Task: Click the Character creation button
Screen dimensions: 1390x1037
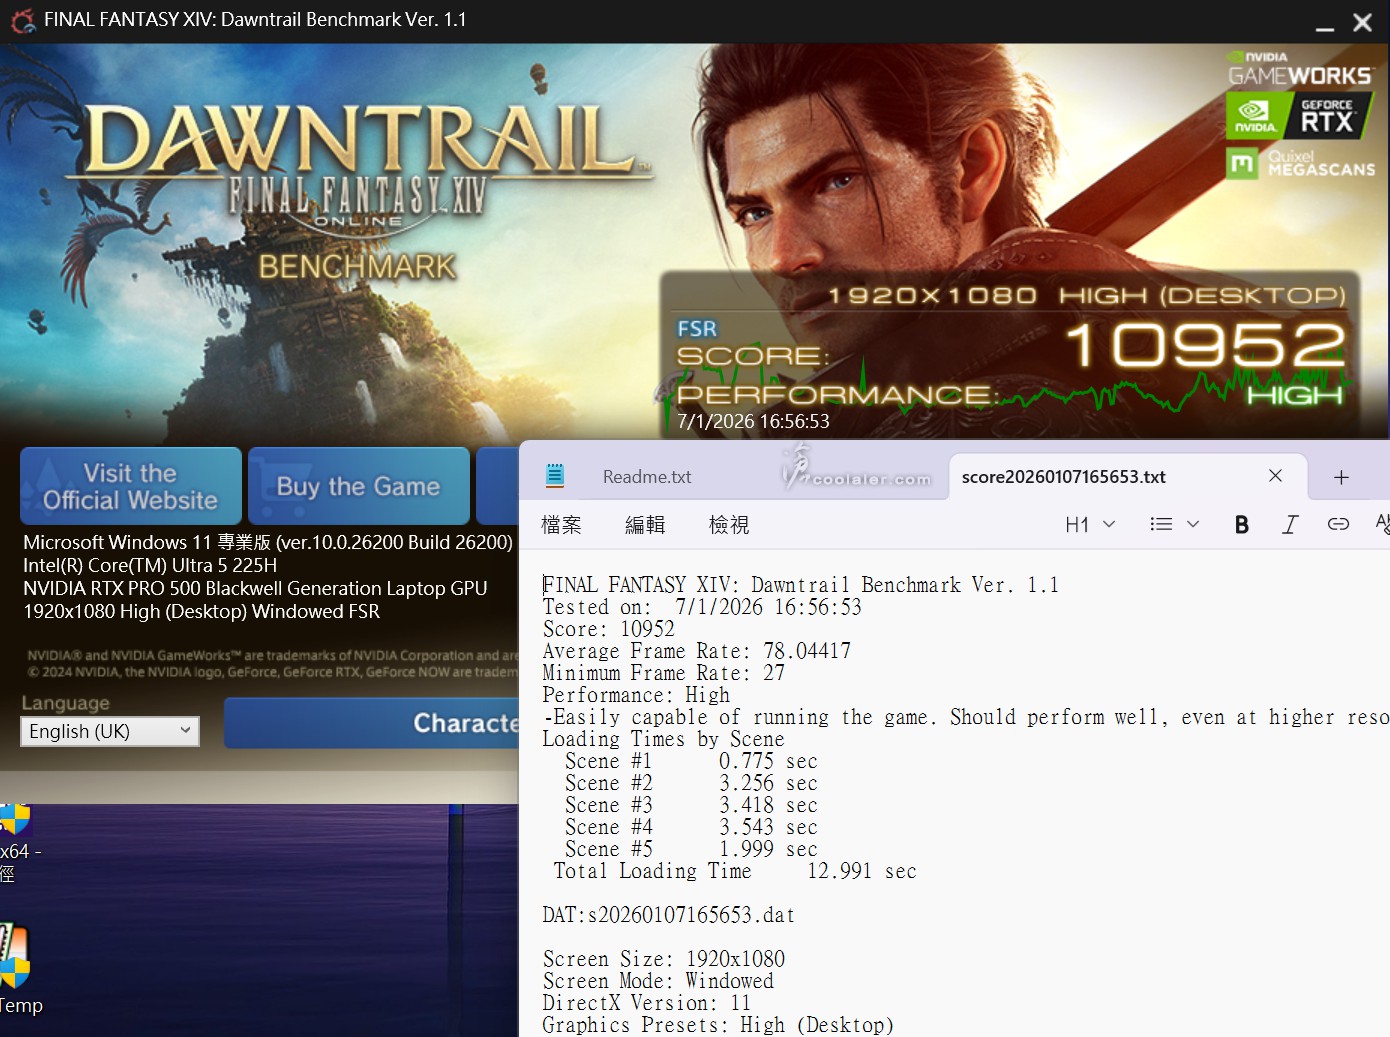Action: [x=400, y=723]
